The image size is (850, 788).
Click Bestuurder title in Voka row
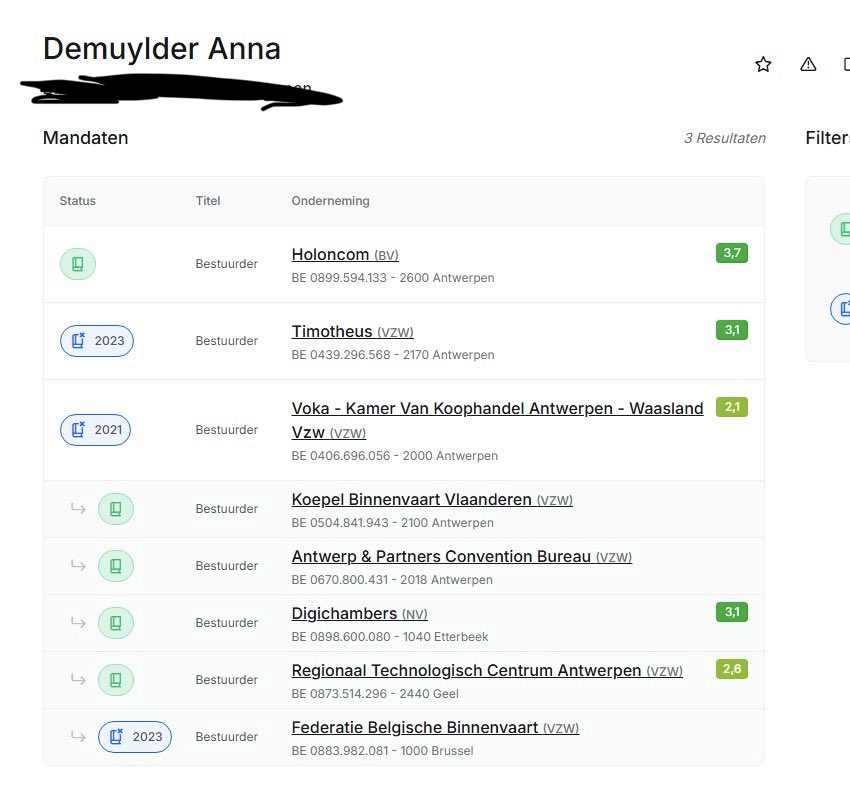pos(227,430)
